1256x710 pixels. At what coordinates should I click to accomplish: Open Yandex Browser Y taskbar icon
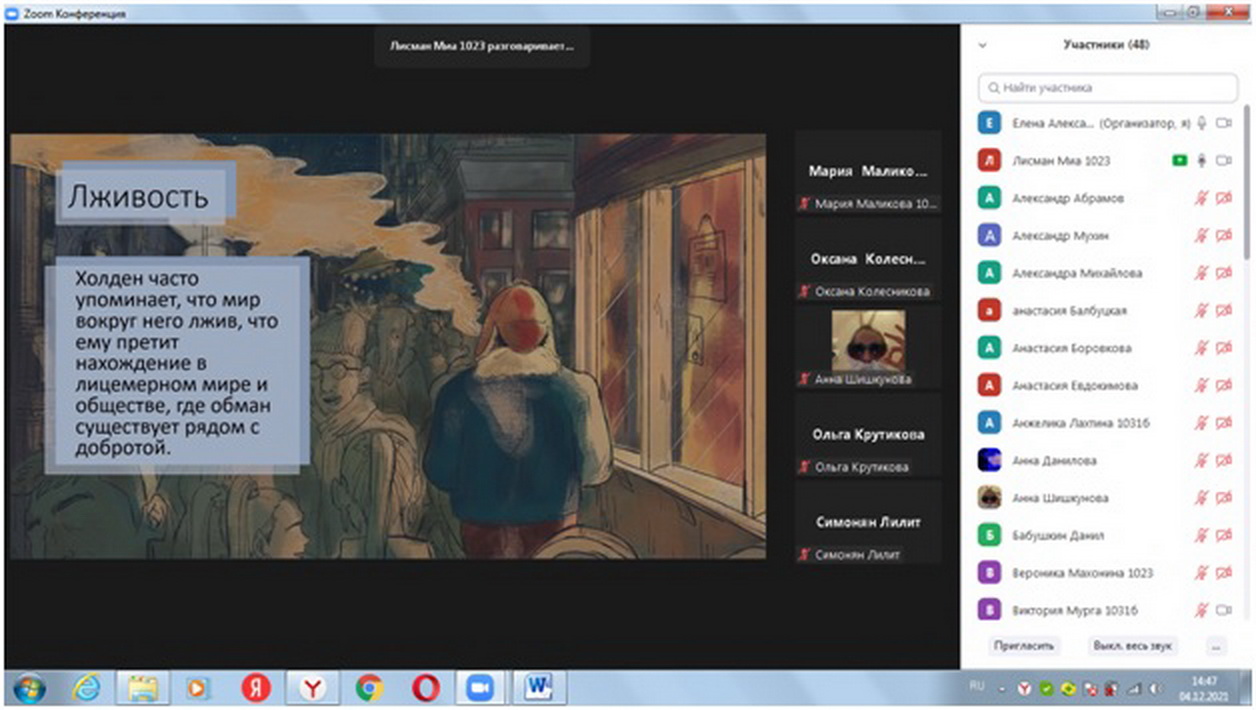click(x=312, y=688)
